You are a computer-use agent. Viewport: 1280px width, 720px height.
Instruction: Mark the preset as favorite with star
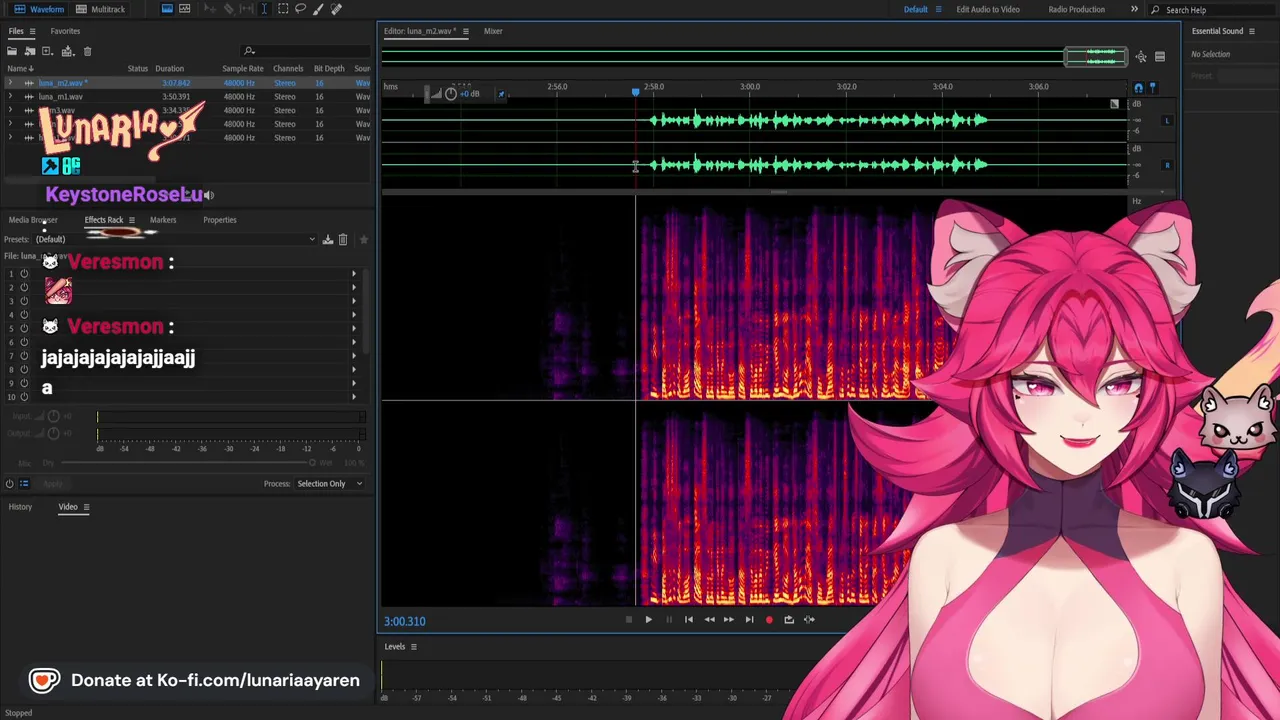(363, 239)
